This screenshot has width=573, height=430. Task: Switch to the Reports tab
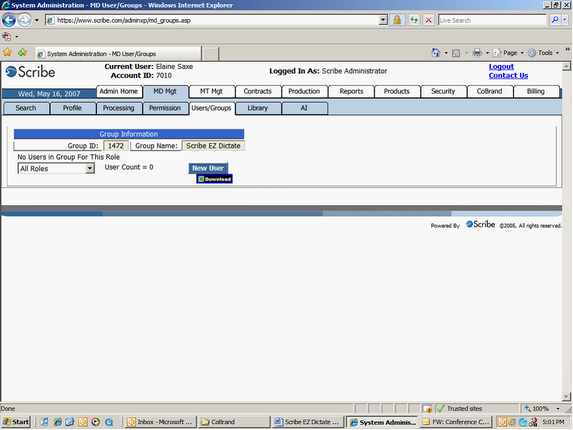[351, 91]
